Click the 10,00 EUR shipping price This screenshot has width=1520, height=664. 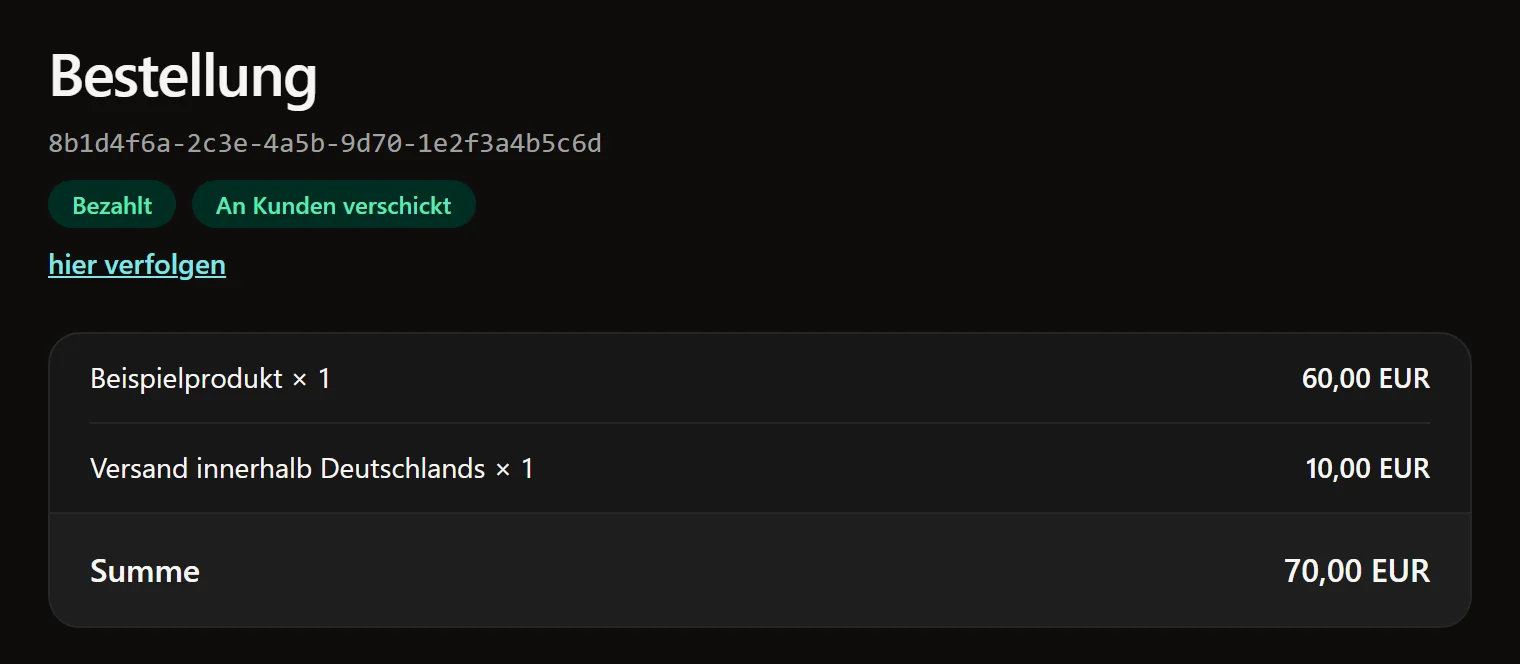[x=1368, y=468]
